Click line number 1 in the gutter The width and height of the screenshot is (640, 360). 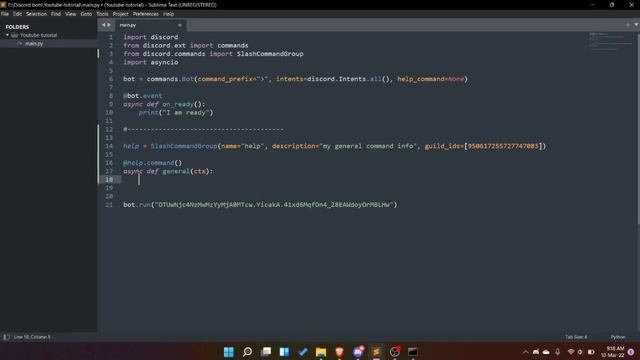coord(111,37)
